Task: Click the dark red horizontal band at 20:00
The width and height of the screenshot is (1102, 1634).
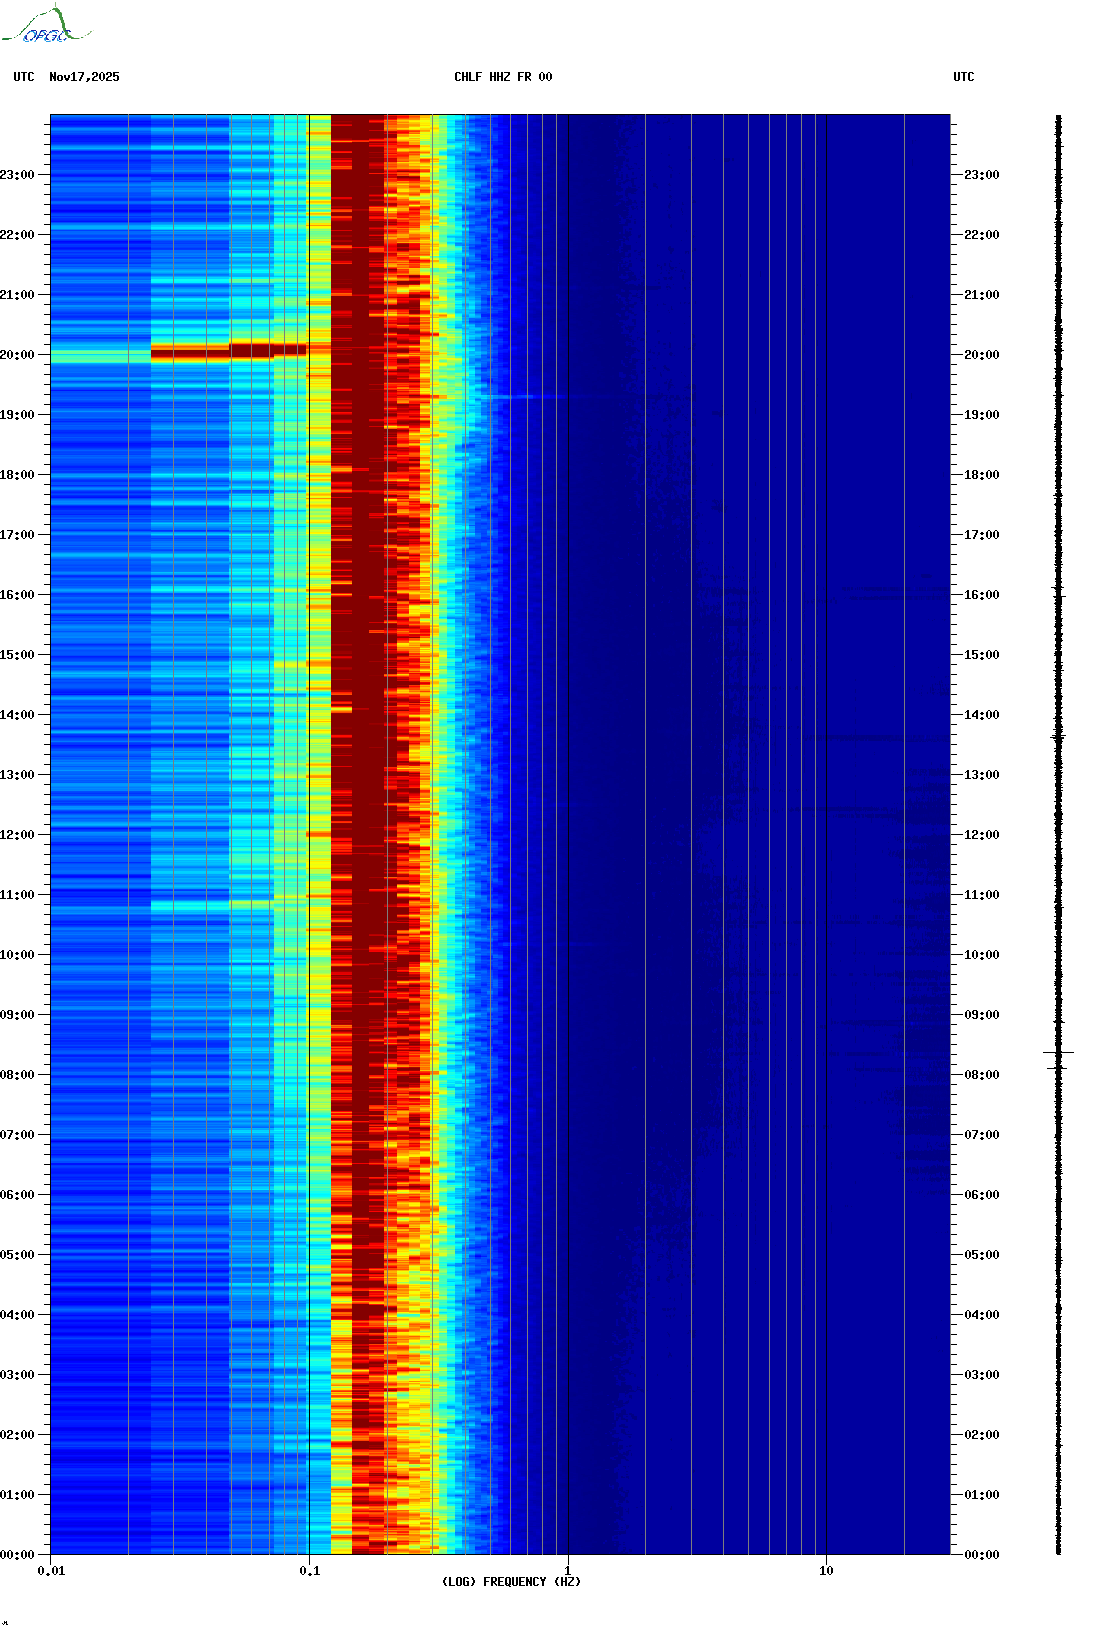Action: click(228, 351)
